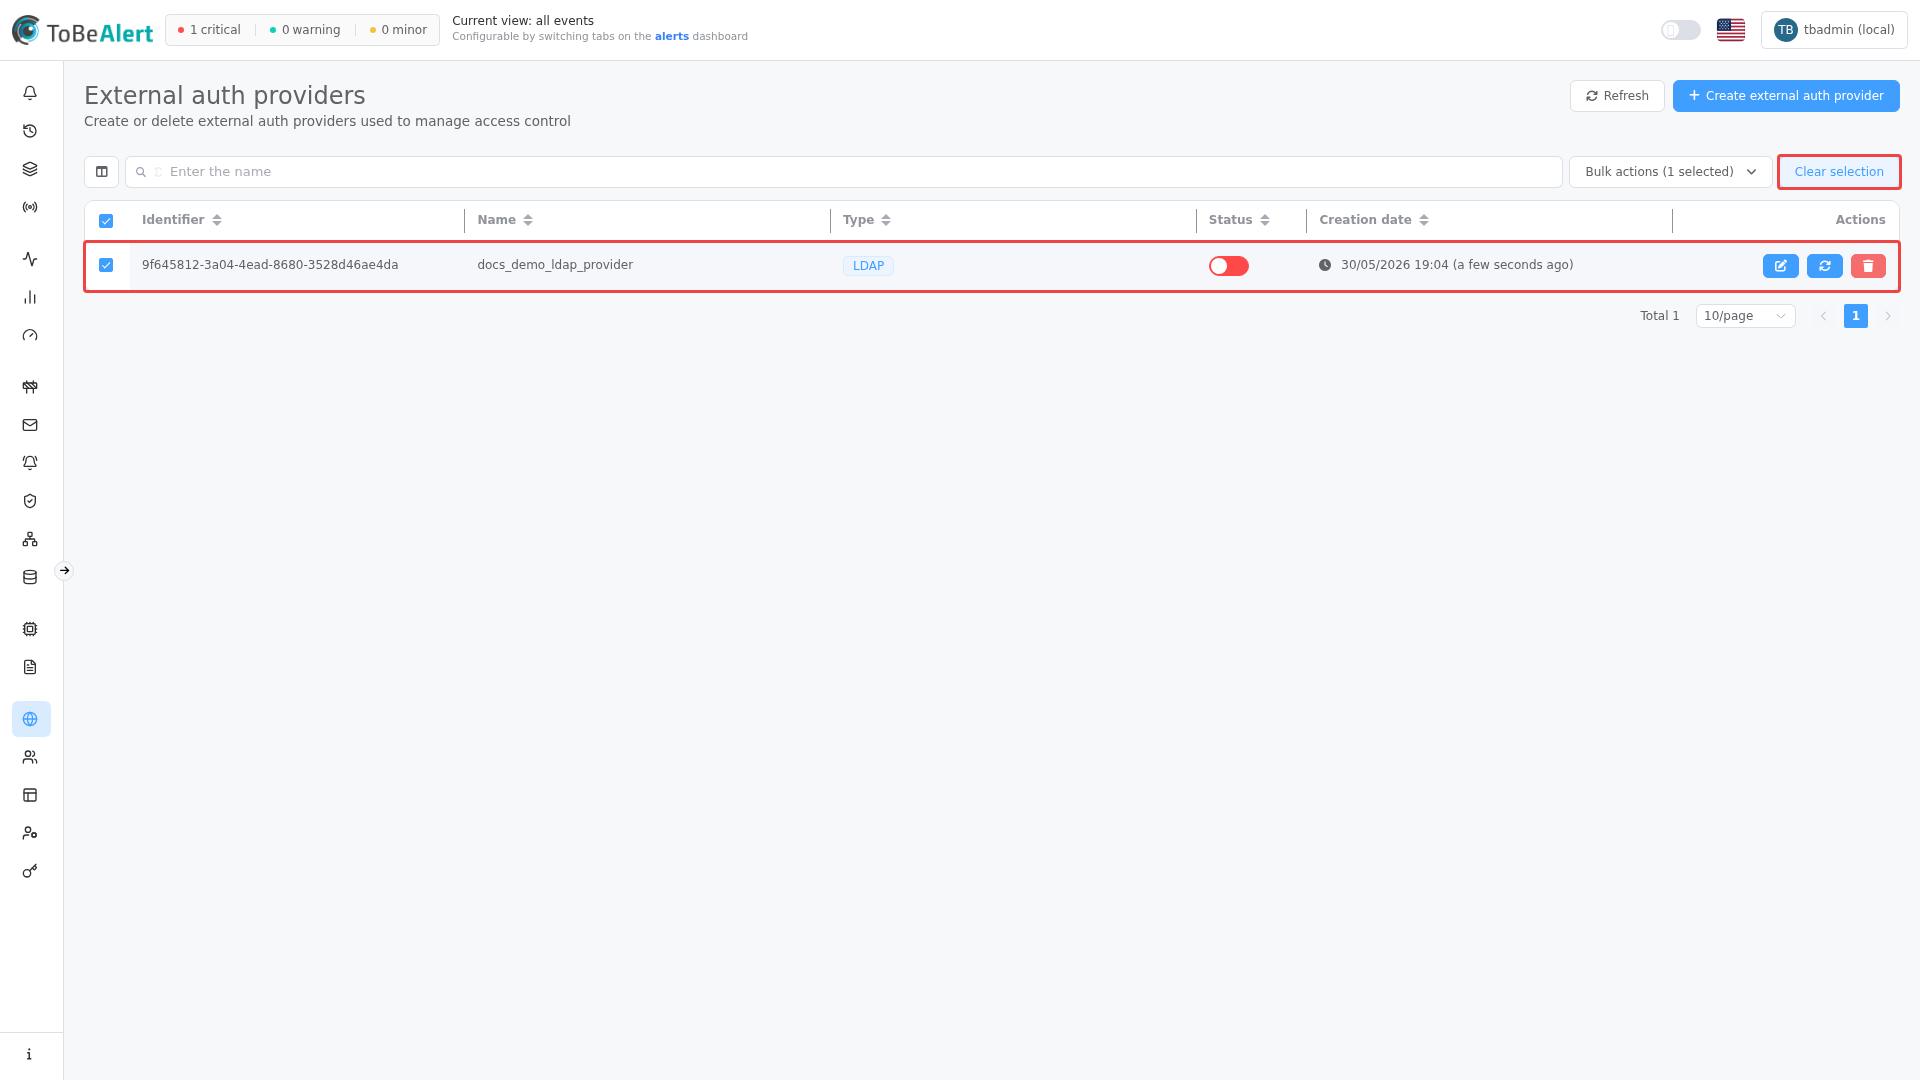This screenshot has height=1080, width=1920.
Task: Follow the alerts dashboard link
Action: (x=671, y=37)
